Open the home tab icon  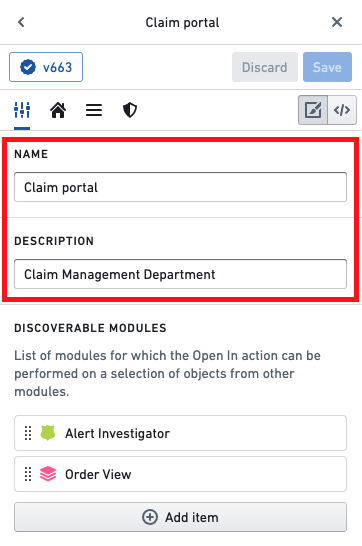coord(58,110)
